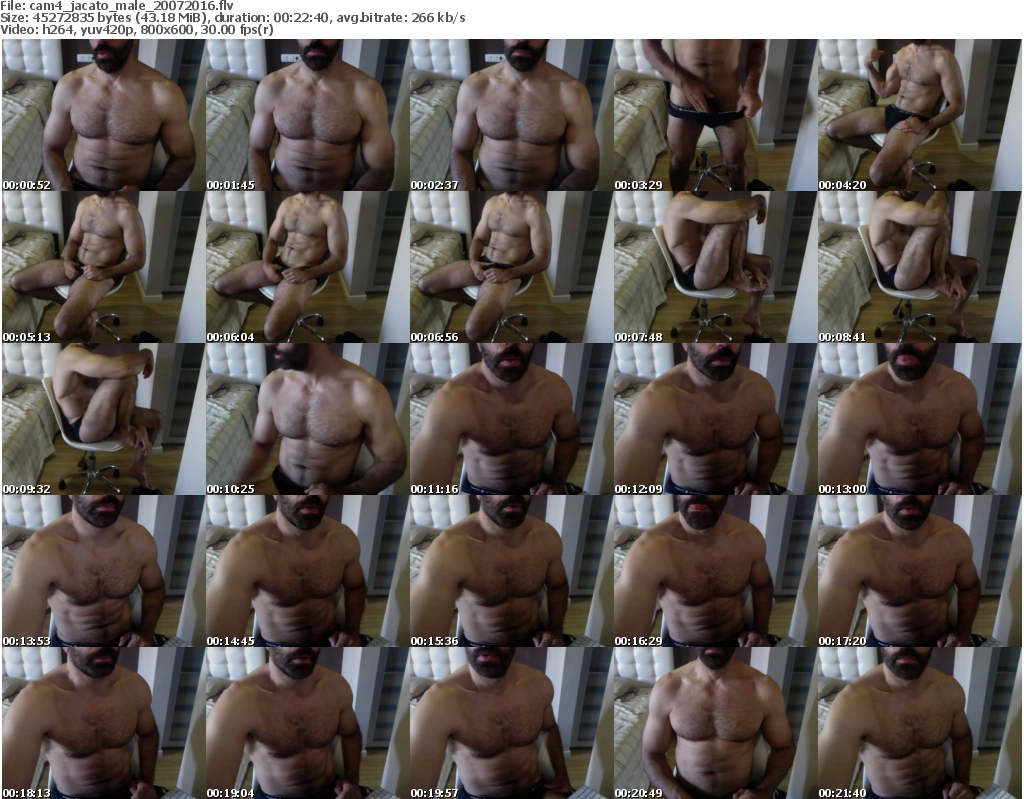The height and width of the screenshot is (799, 1024).
Task: Select the thumbnail stamped 00:12:09
Action: point(715,419)
